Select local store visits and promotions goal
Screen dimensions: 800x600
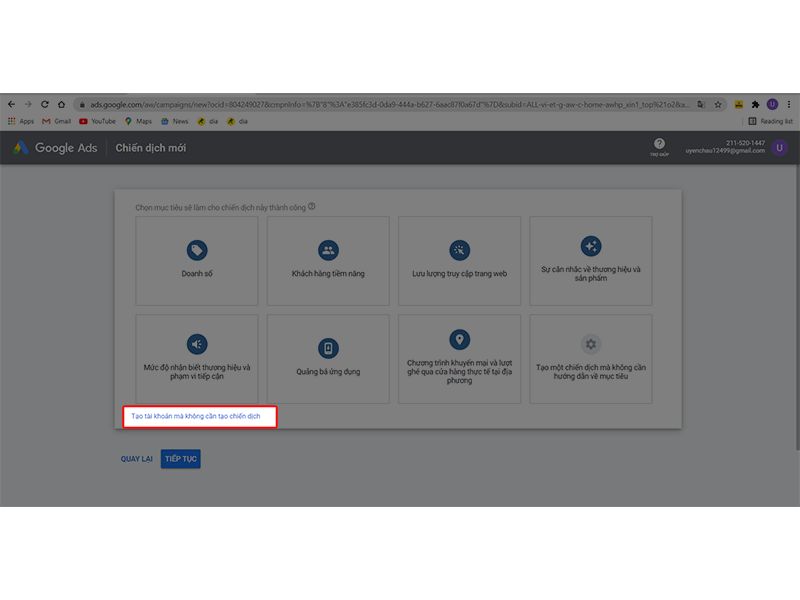pos(459,340)
